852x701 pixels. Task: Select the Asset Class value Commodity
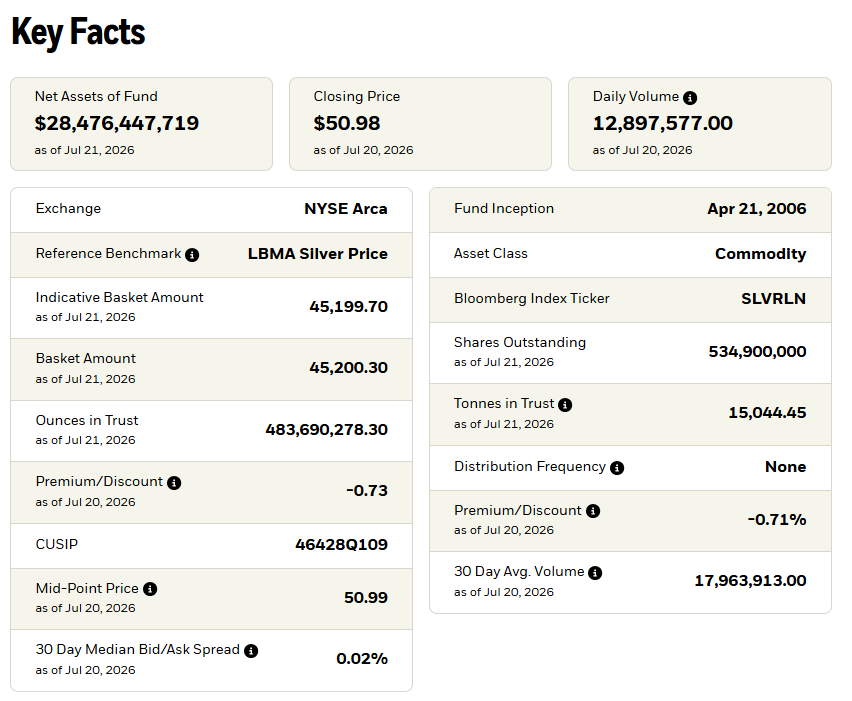click(760, 254)
